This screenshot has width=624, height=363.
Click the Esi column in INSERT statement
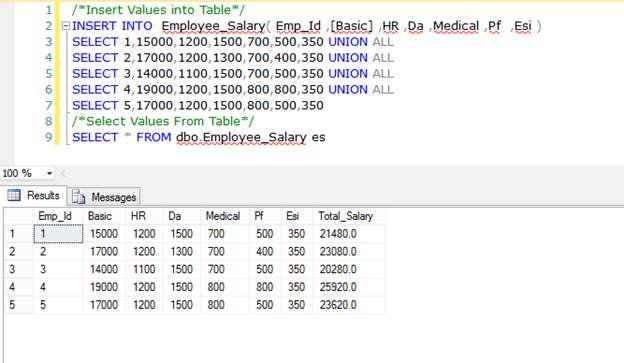tap(523, 26)
